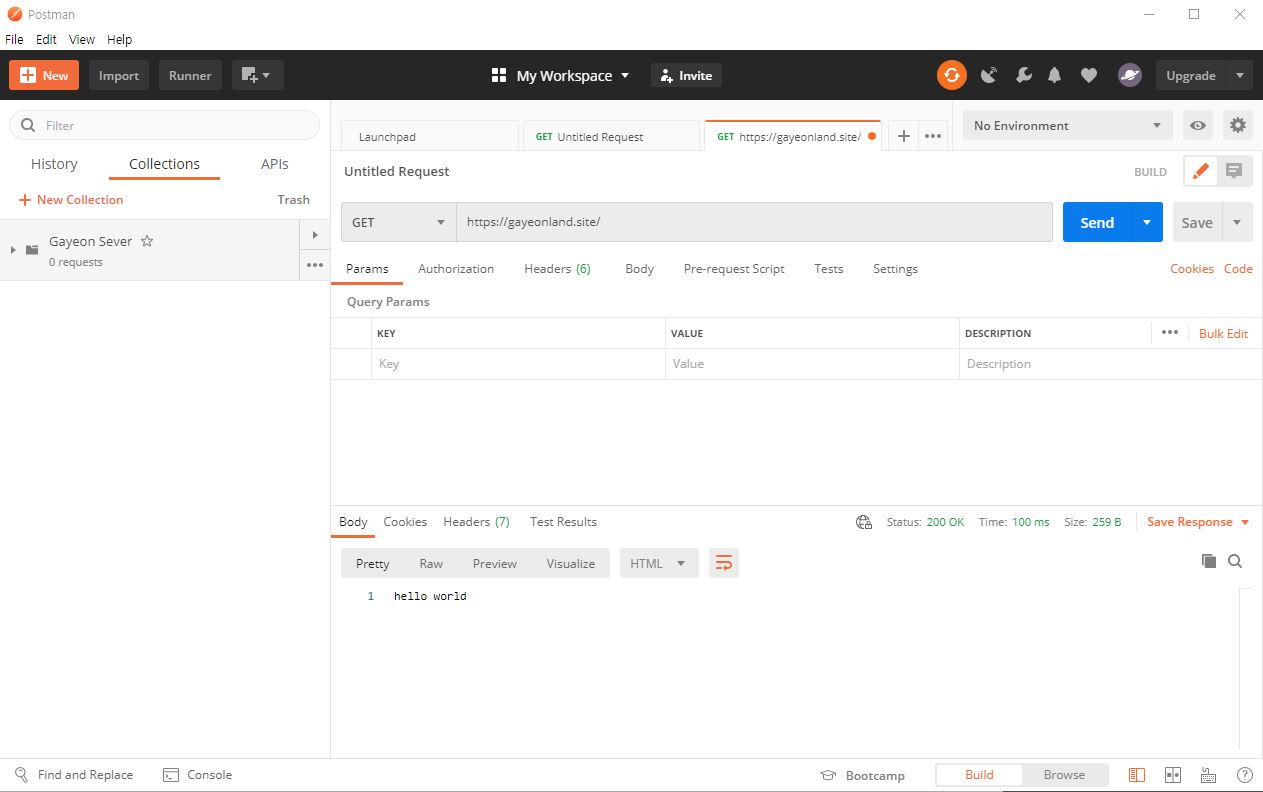The height and width of the screenshot is (792, 1263).
Task: Open the comments mode icon
Action: [x=1234, y=171]
